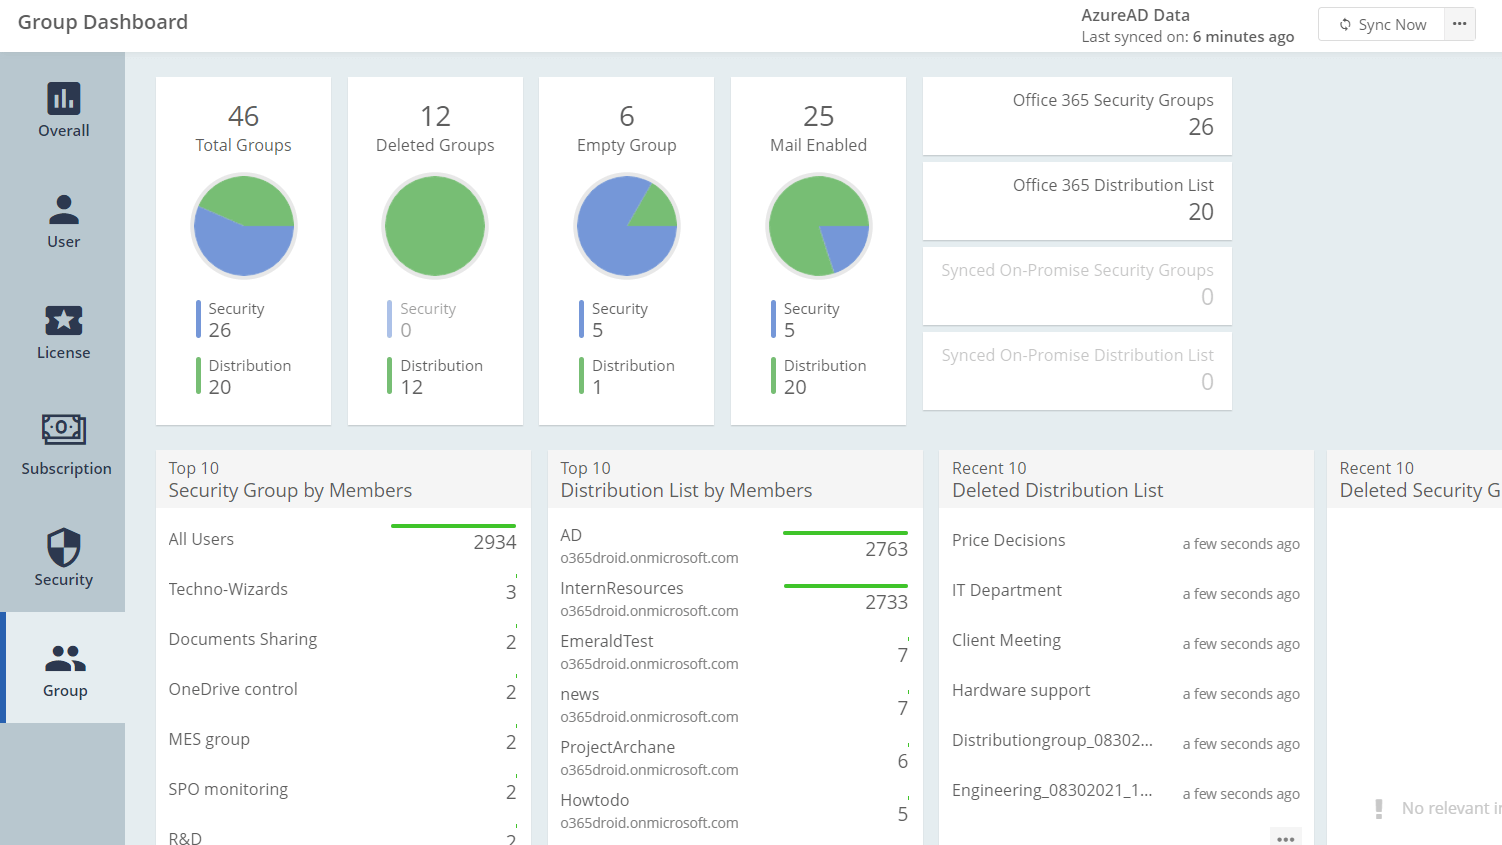Open License section star ticket icon

(x=64, y=321)
